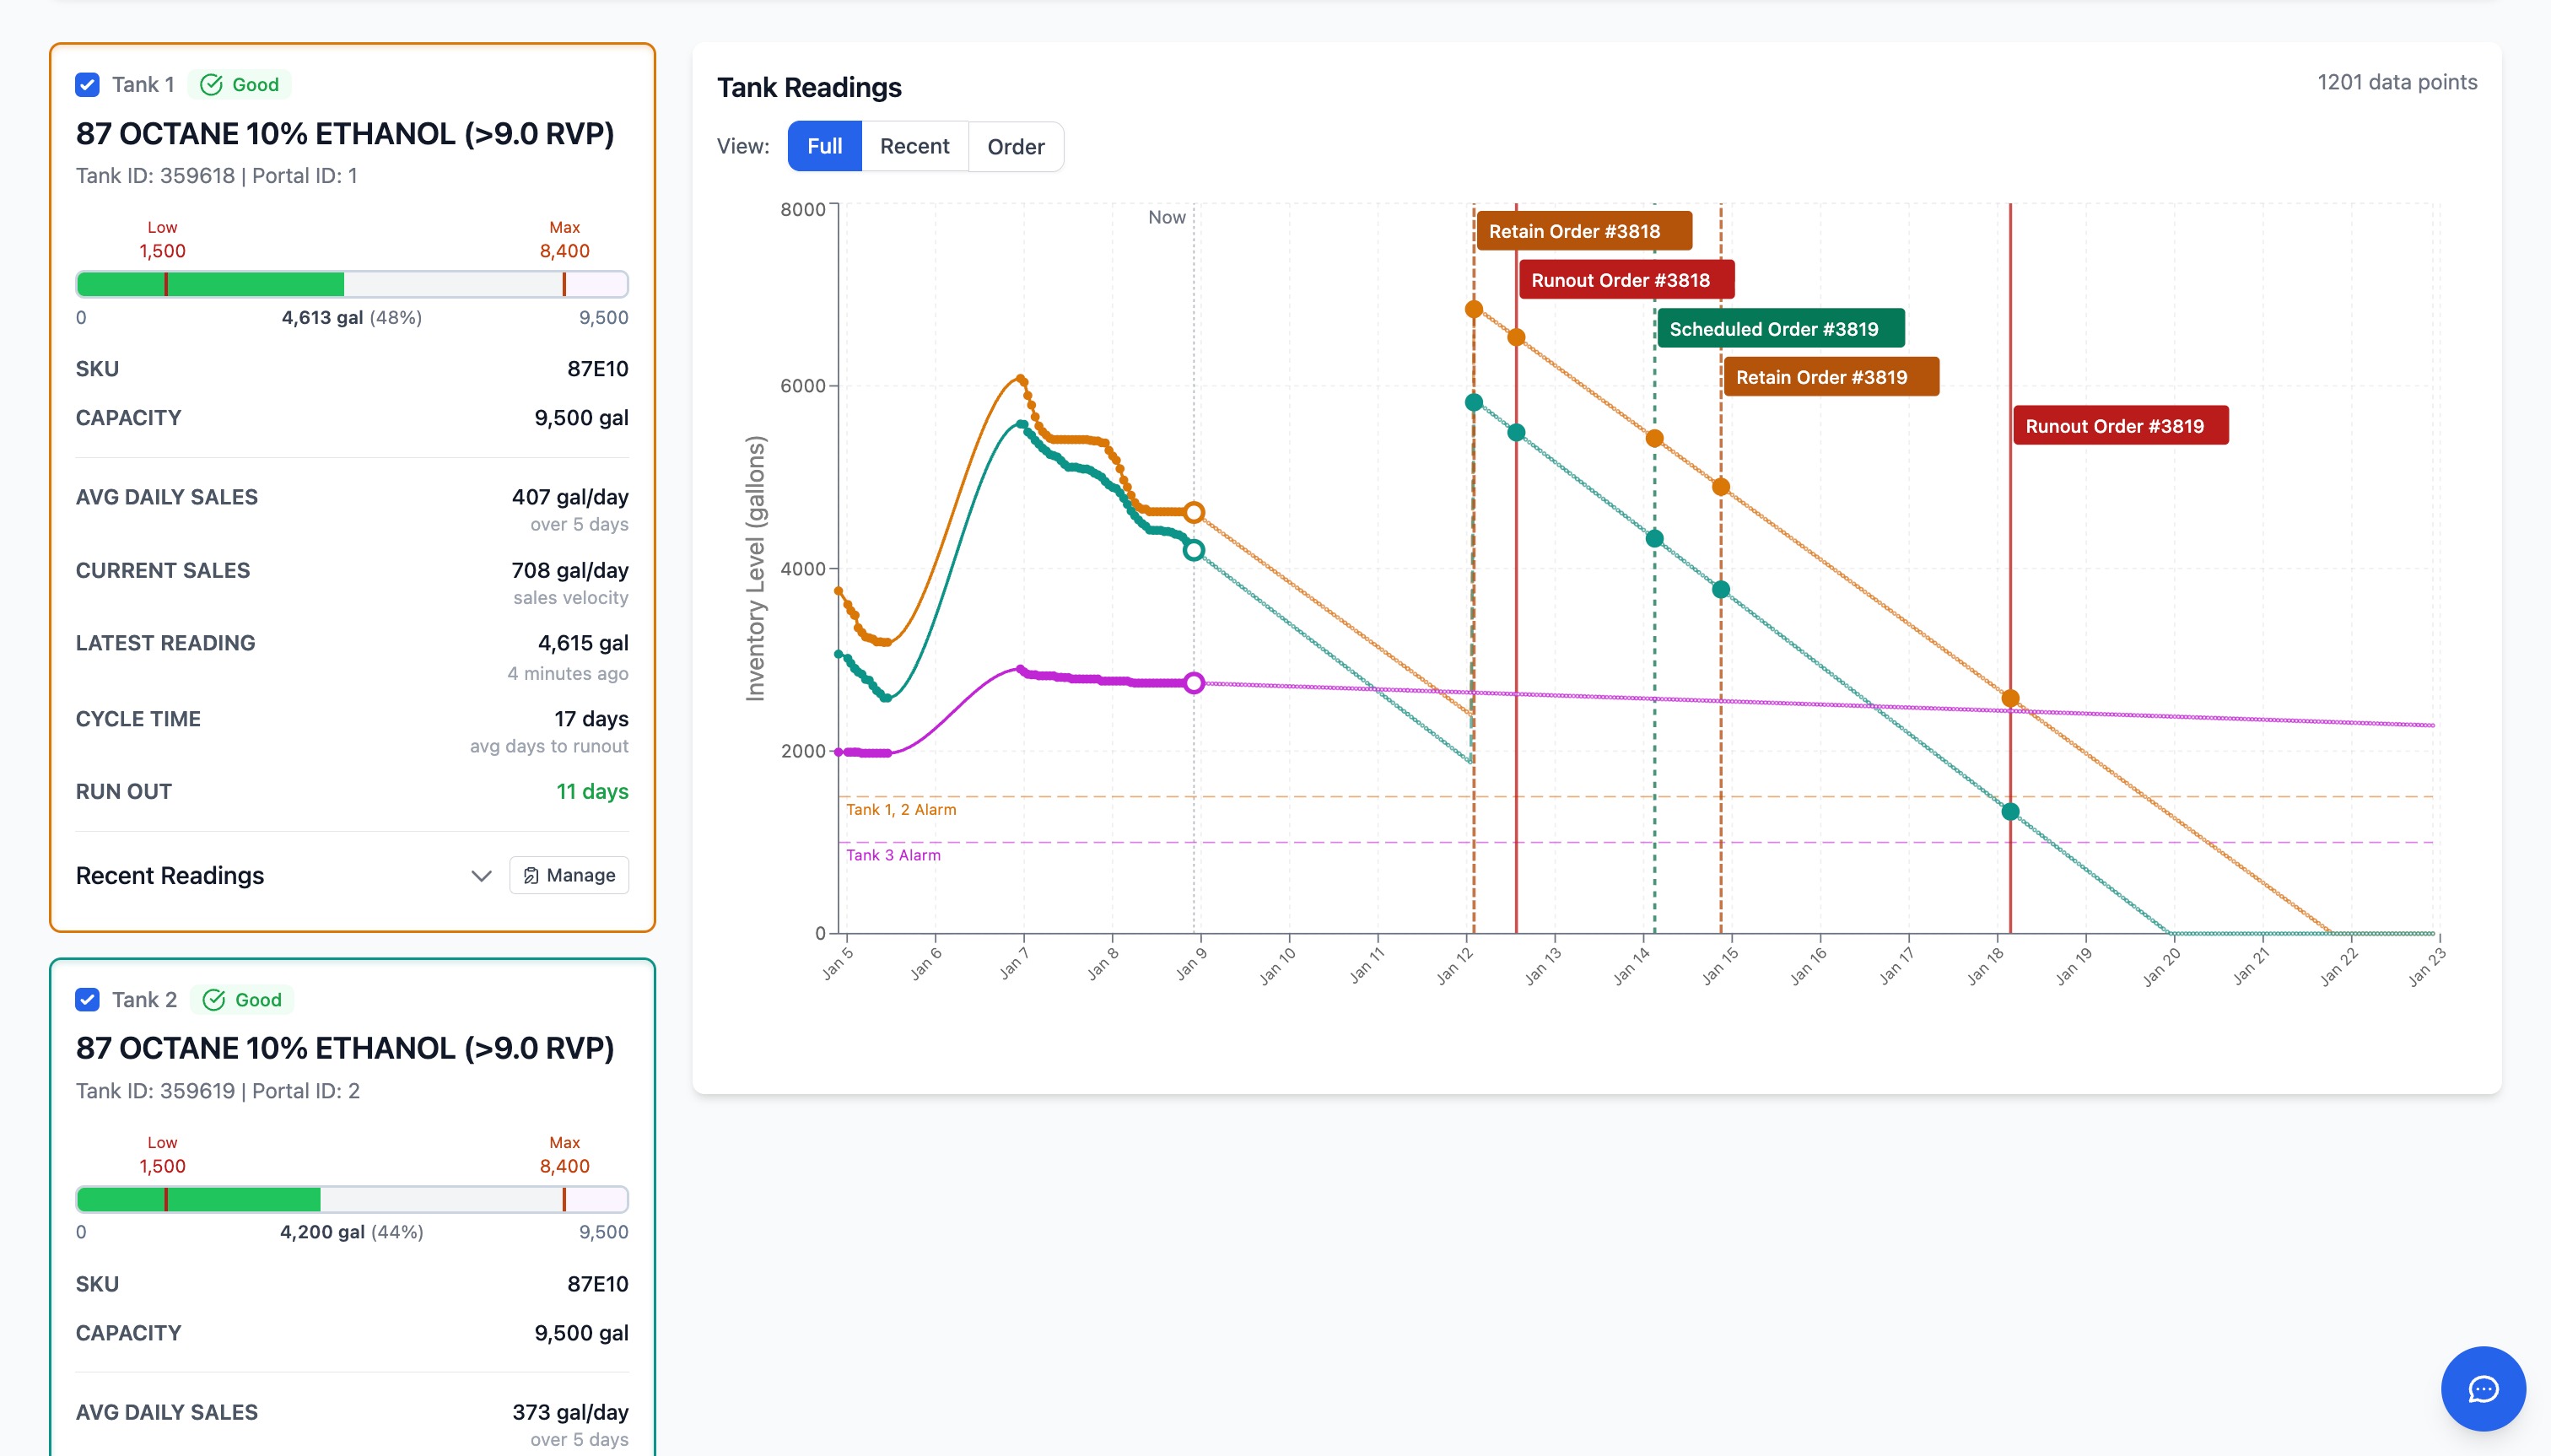Select the Full view tab

(824, 146)
